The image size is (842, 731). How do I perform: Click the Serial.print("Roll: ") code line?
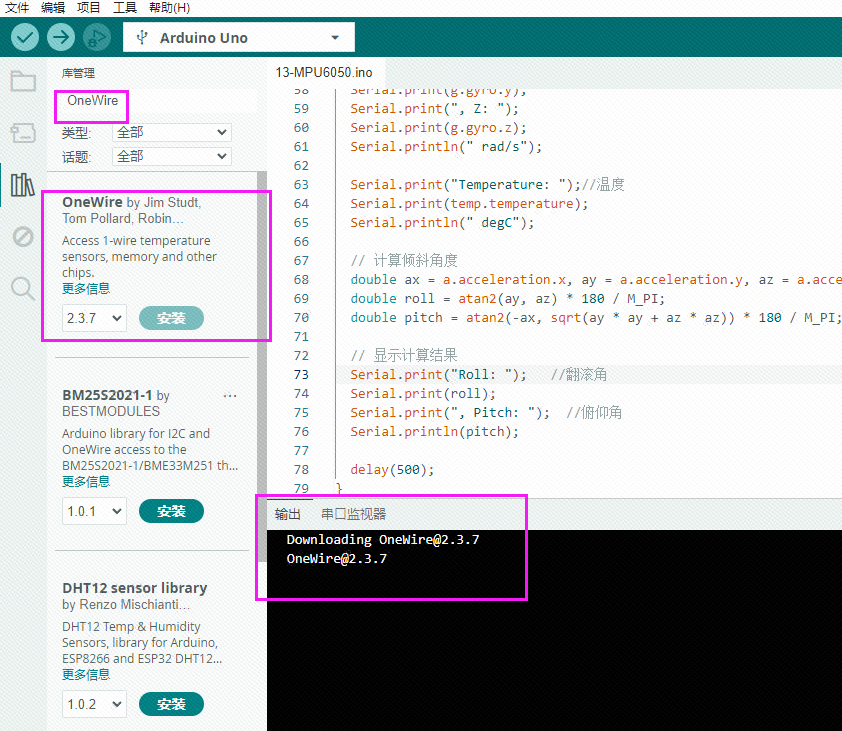pos(438,374)
